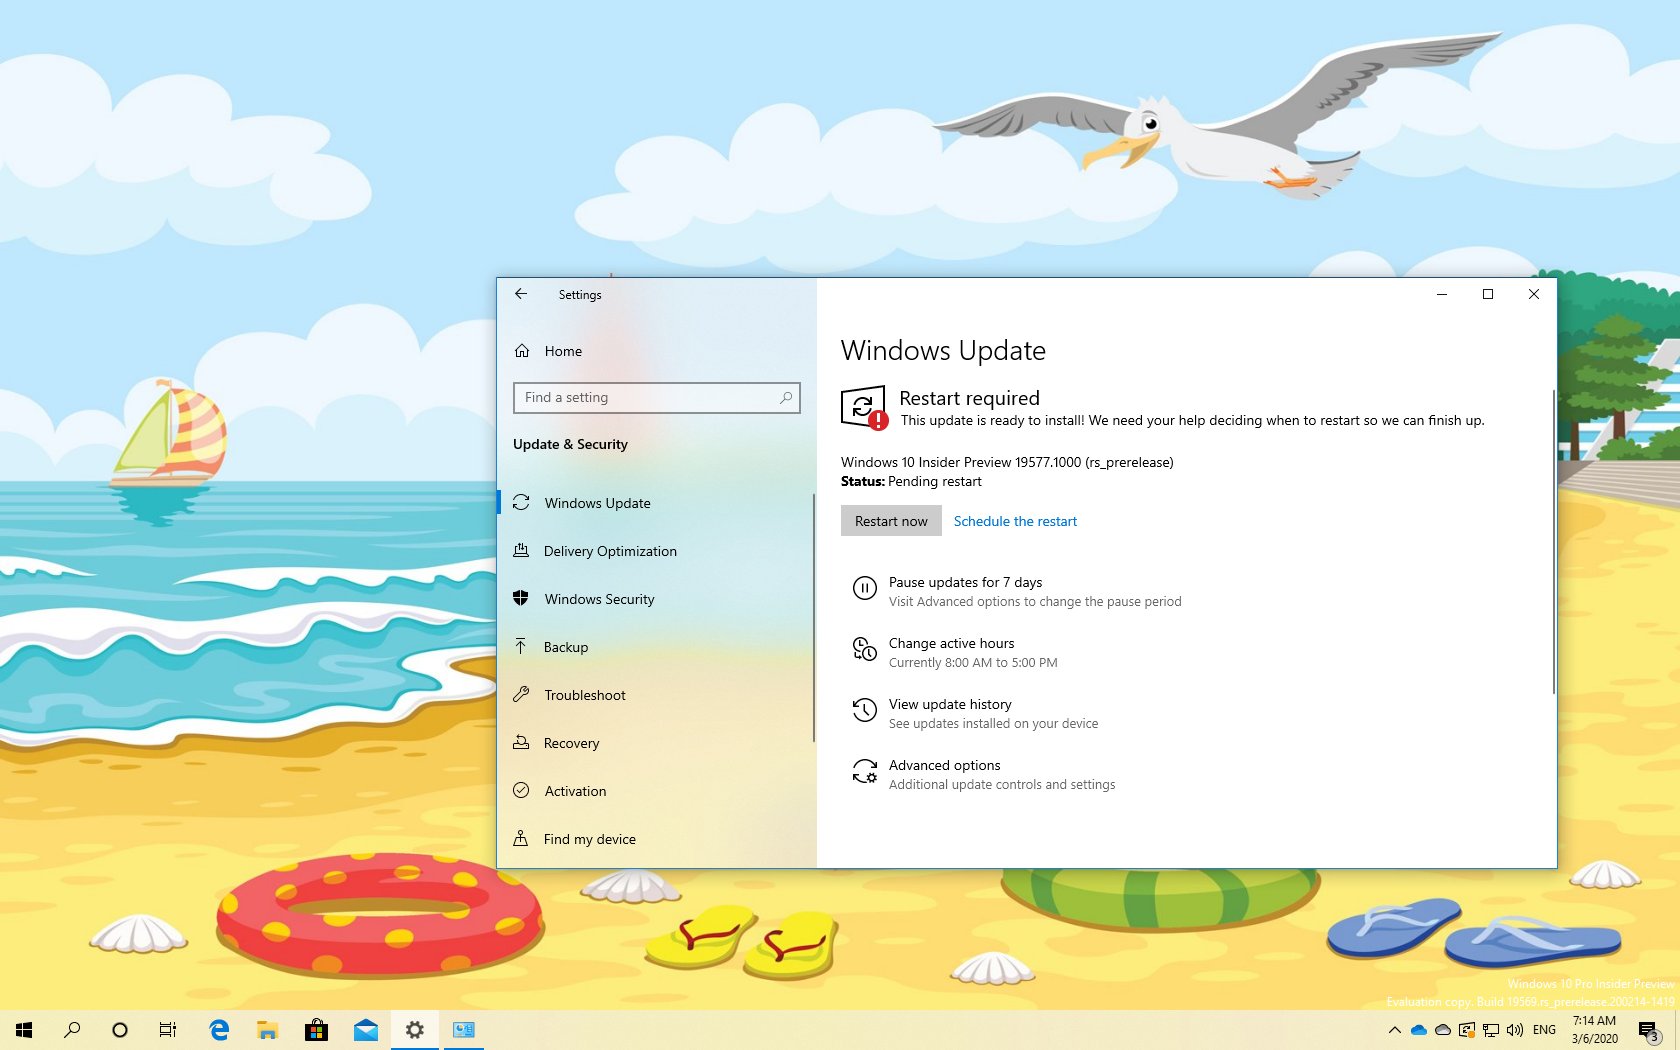
Task: Click the Restart required status icon
Action: click(864, 408)
